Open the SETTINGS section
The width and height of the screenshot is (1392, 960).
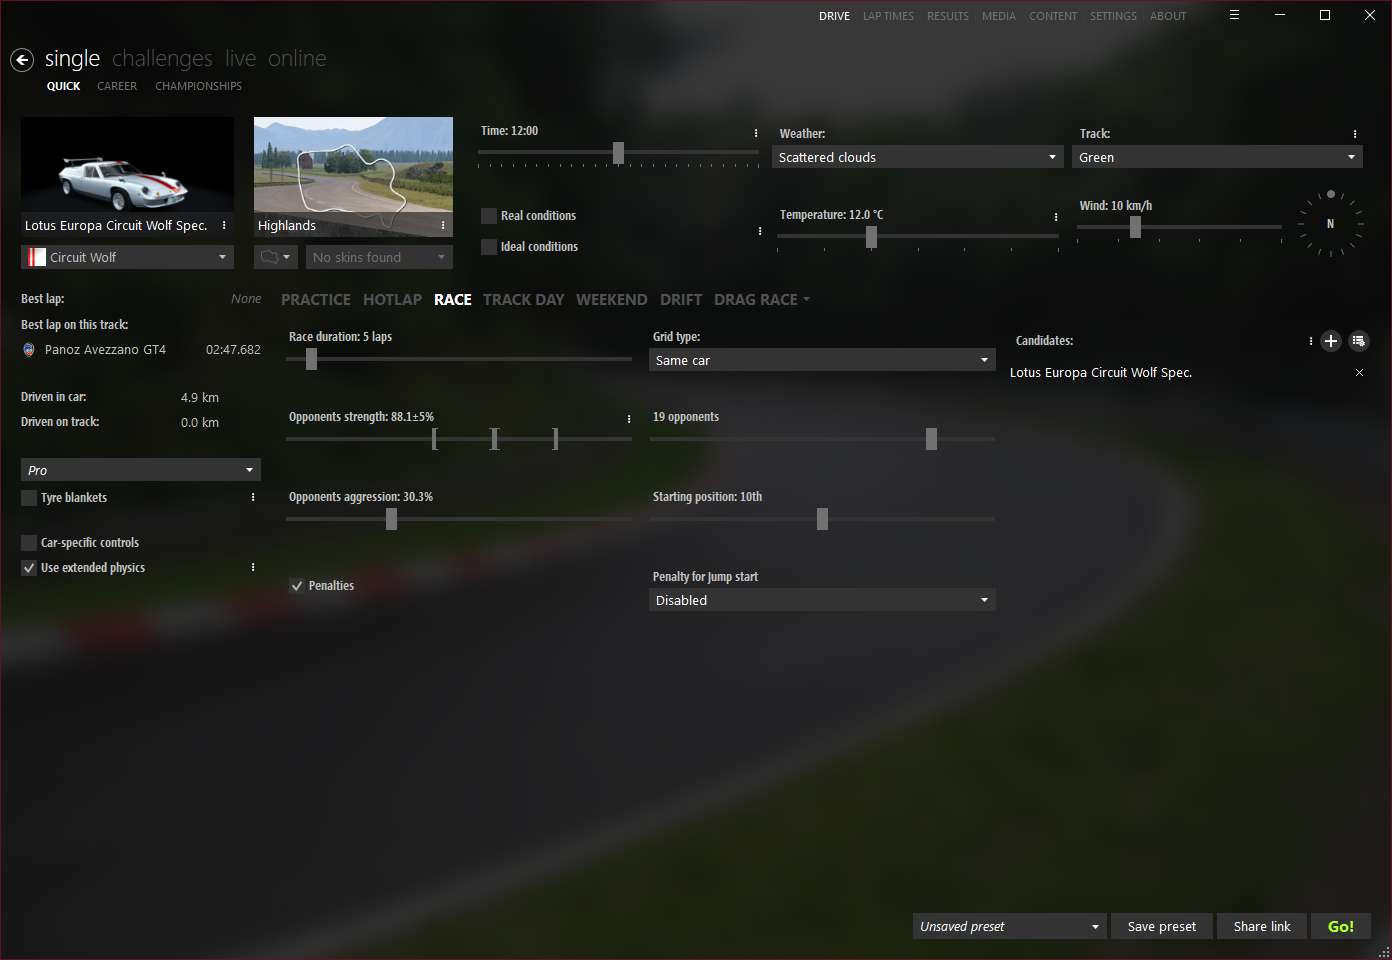(x=1113, y=16)
